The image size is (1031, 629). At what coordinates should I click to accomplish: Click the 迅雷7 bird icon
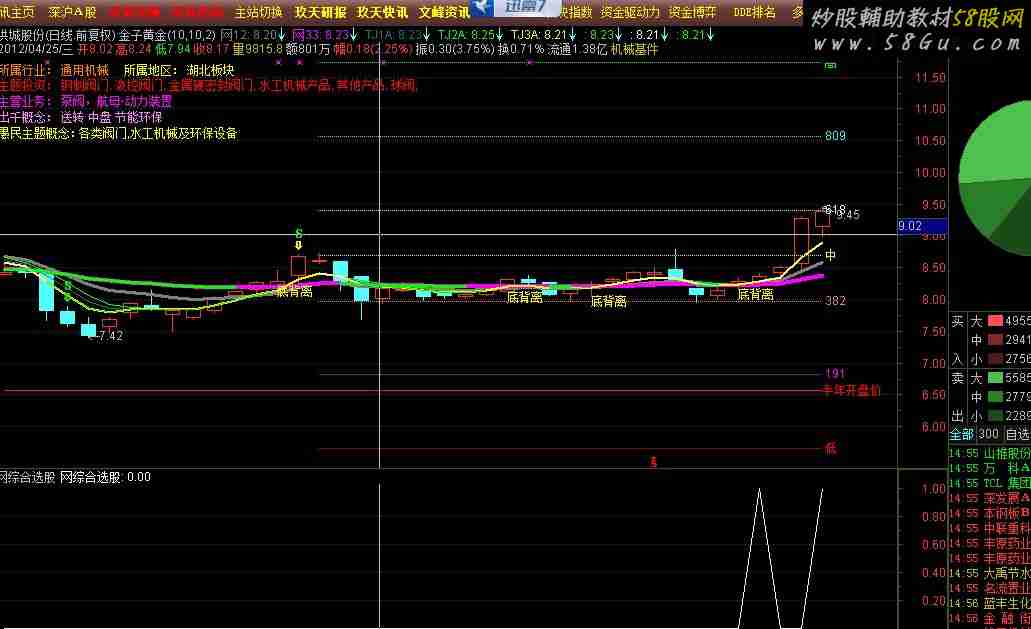tap(483, 7)
